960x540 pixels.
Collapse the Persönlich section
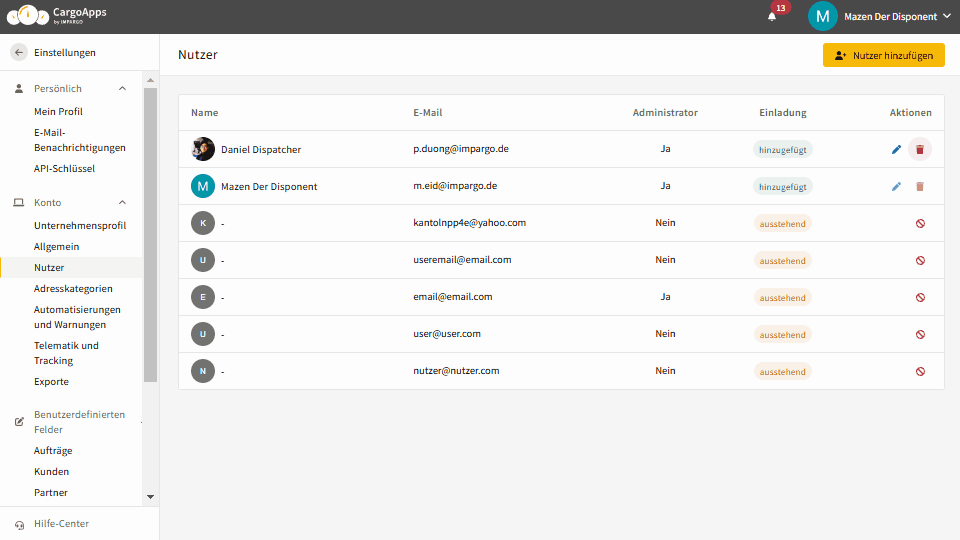coord(122,89)
